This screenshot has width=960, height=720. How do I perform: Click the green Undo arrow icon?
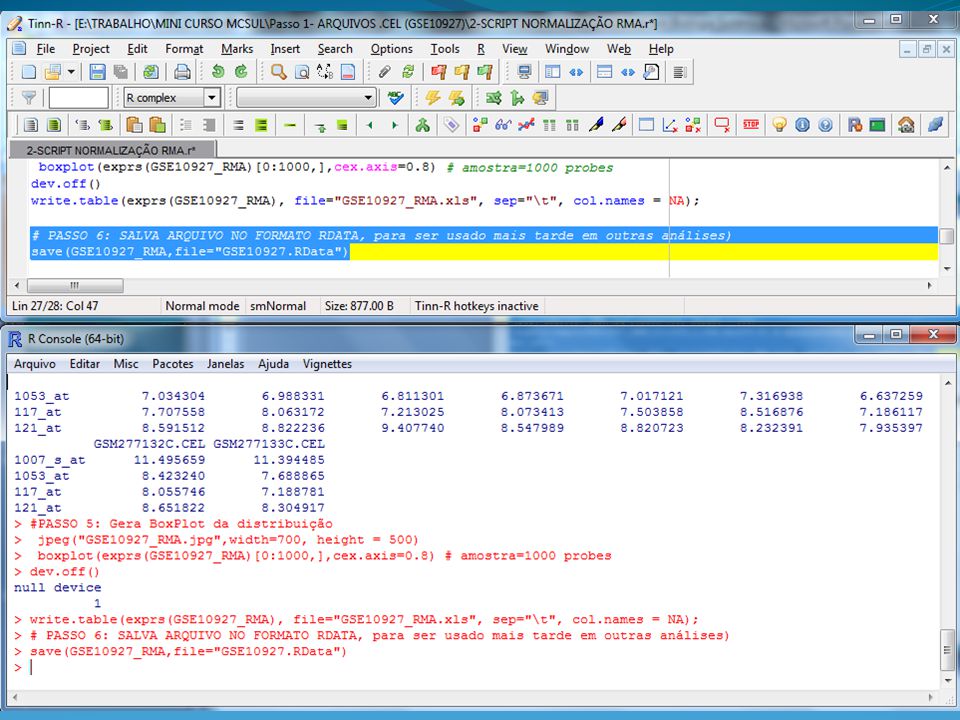(x=218, y=72)
